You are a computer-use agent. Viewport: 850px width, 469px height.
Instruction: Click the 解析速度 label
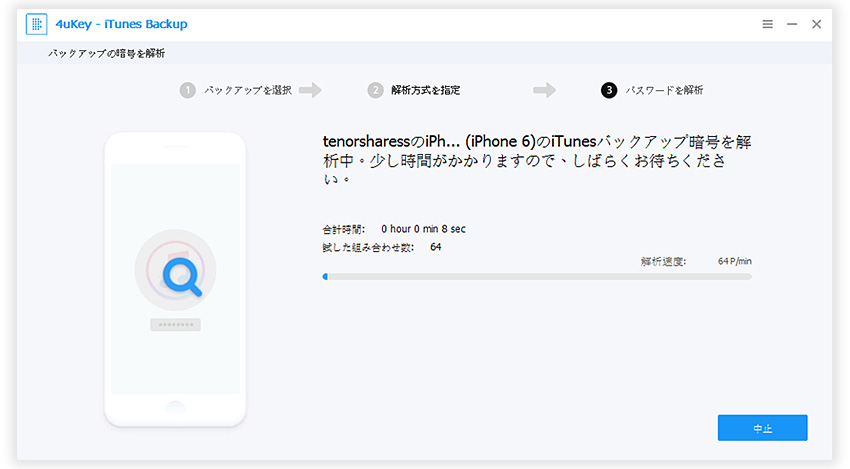[x=664, y=261]
